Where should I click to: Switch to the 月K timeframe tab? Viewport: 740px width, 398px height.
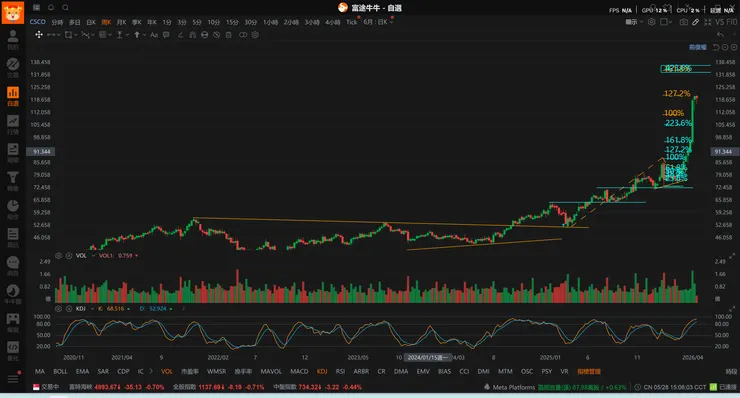[121, 22]
